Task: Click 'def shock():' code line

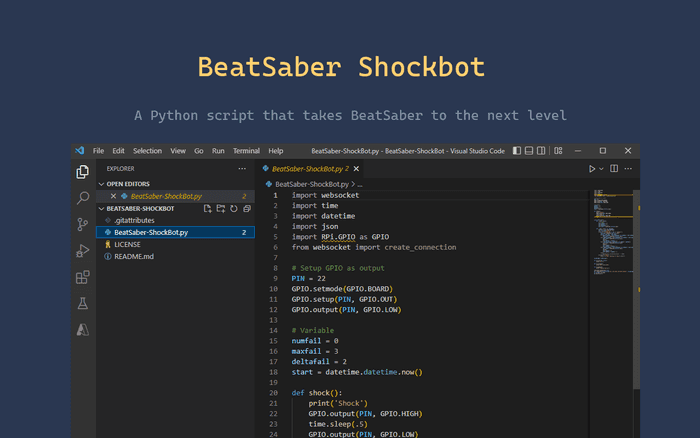Action: tap(317, 393)
